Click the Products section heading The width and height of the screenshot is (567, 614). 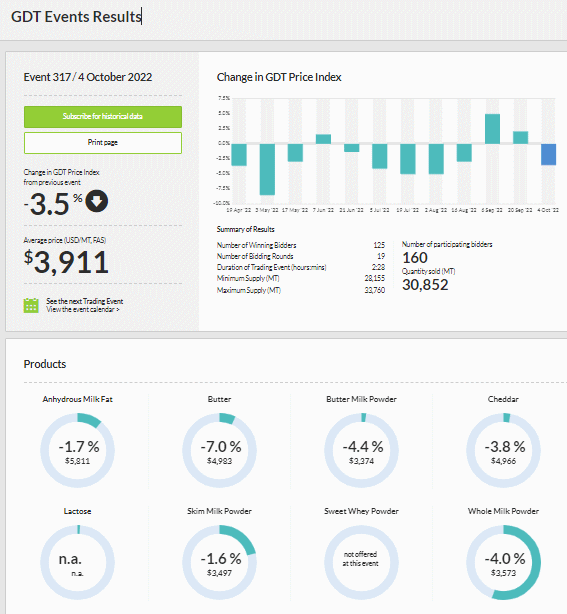(x=45, y=364)
